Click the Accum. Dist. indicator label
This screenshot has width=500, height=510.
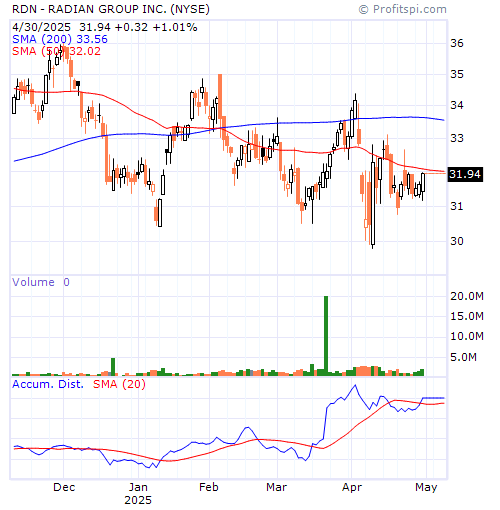pos(48,384)
